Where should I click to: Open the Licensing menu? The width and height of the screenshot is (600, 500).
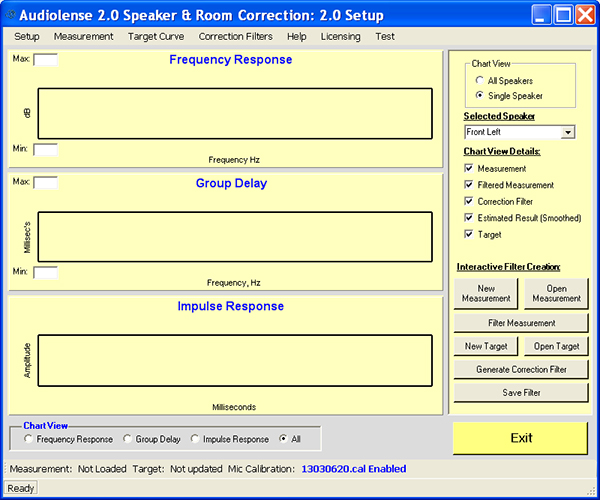pyautogui.click(x=341, y=37)
